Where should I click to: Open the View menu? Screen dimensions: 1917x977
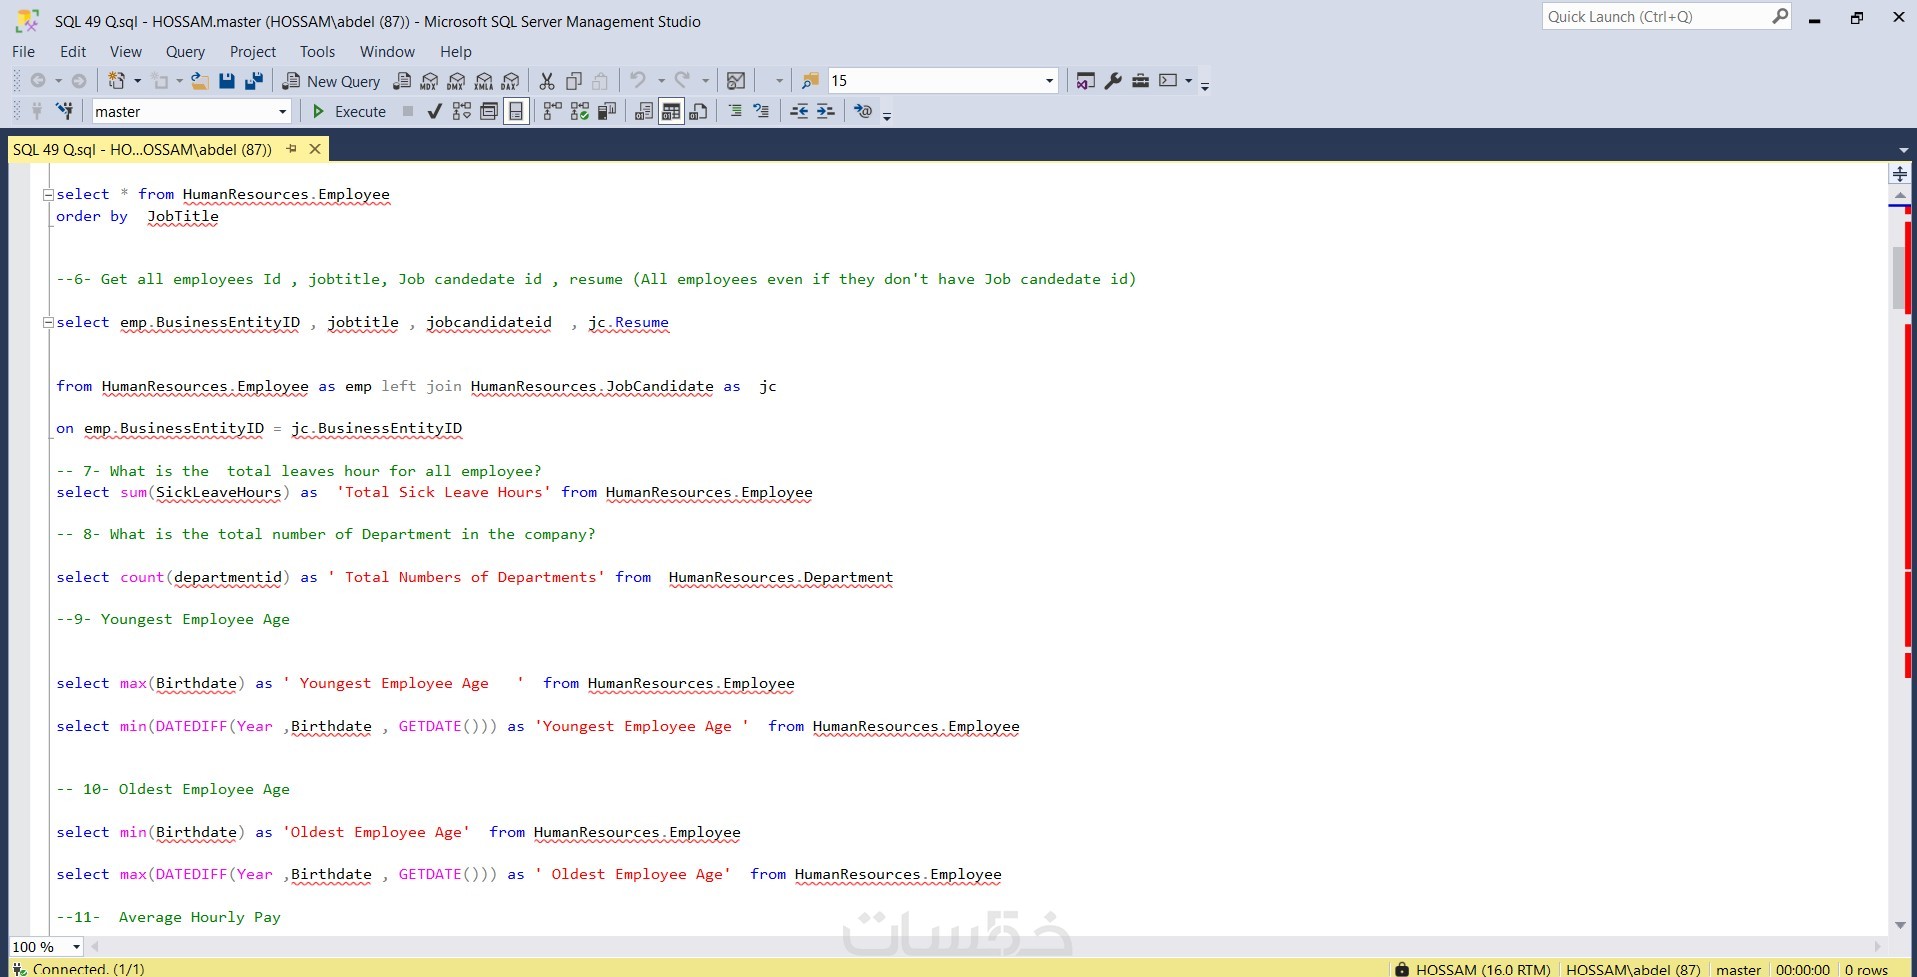click(x=126, y=52)
